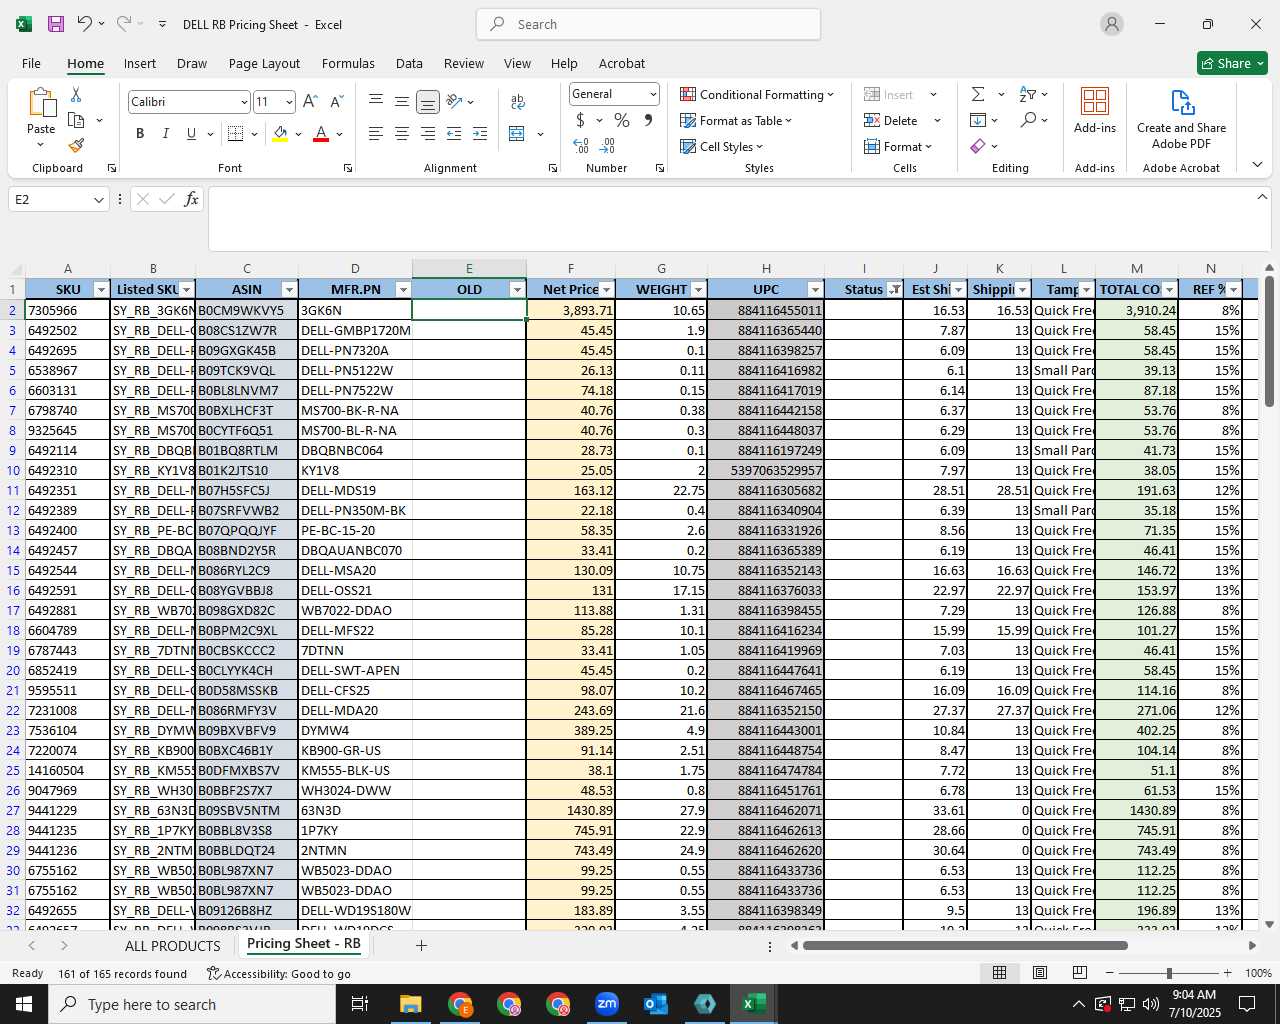Click Cell Styles button
1280x1024 pixels.
[x=722, y=146]
